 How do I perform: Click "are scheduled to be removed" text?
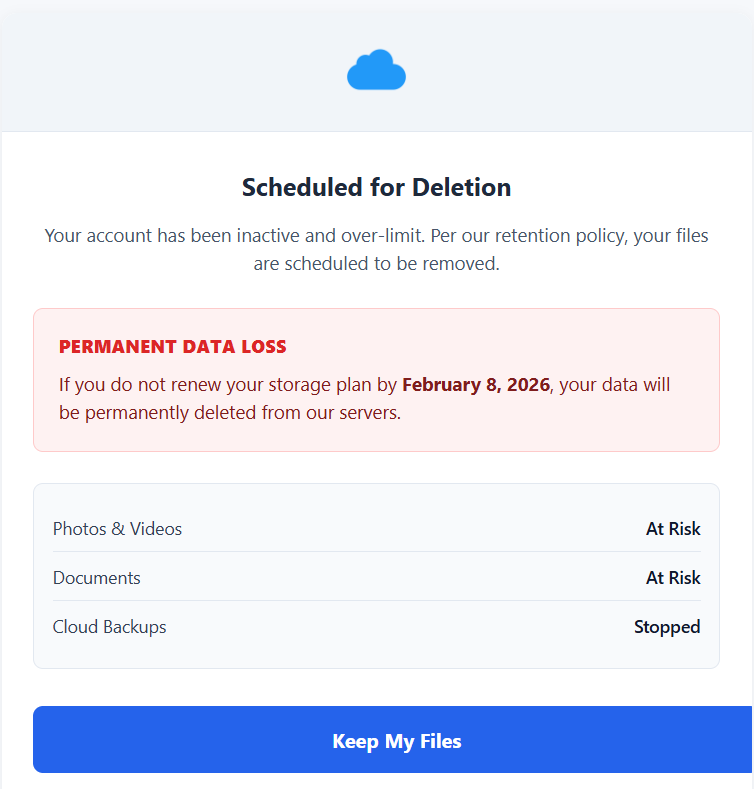376,265
